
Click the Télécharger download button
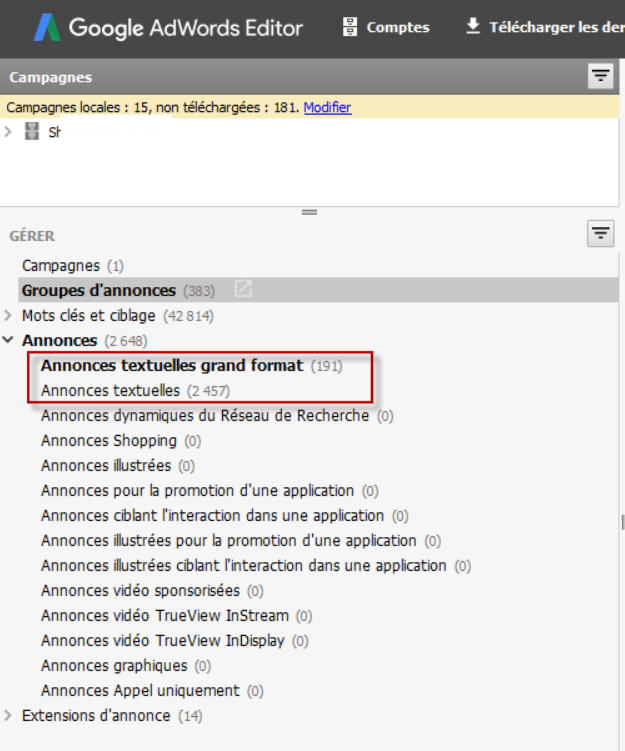pos(545,27)
